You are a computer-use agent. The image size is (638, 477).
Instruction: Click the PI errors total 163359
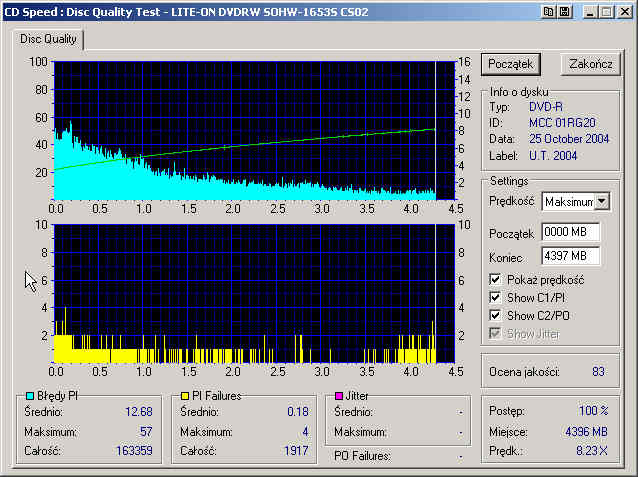pyautogui.click(x=134, y=451)
